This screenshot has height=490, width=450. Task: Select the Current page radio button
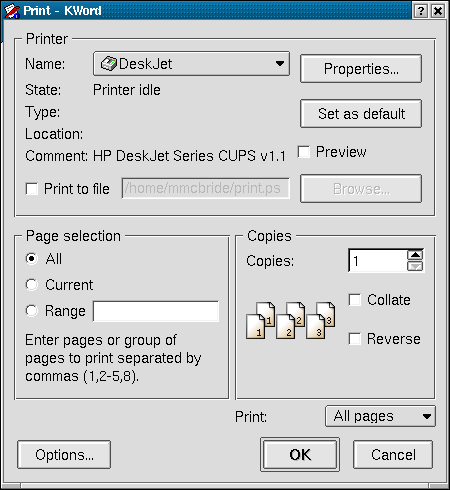(32, 285)
